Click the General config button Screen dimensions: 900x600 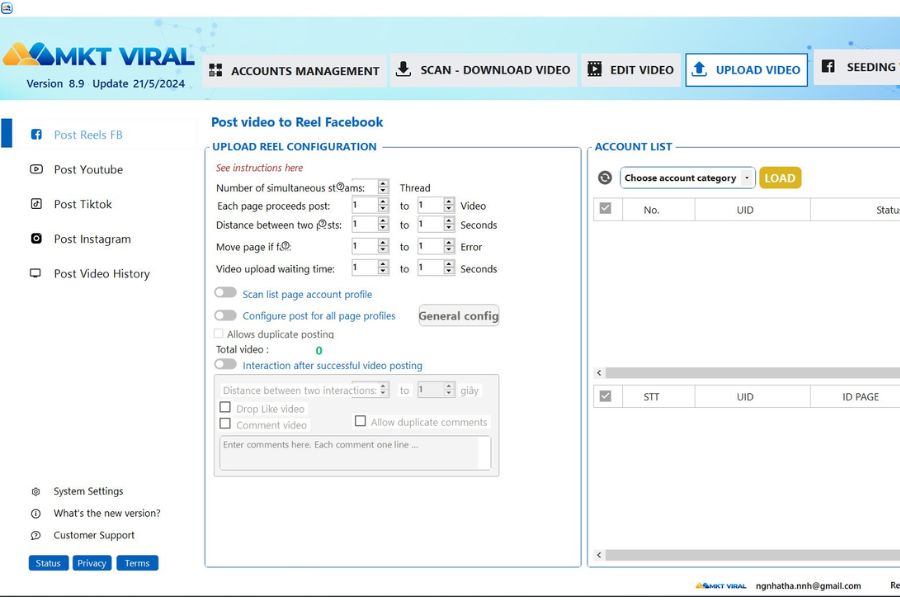(x=459, y=315)
